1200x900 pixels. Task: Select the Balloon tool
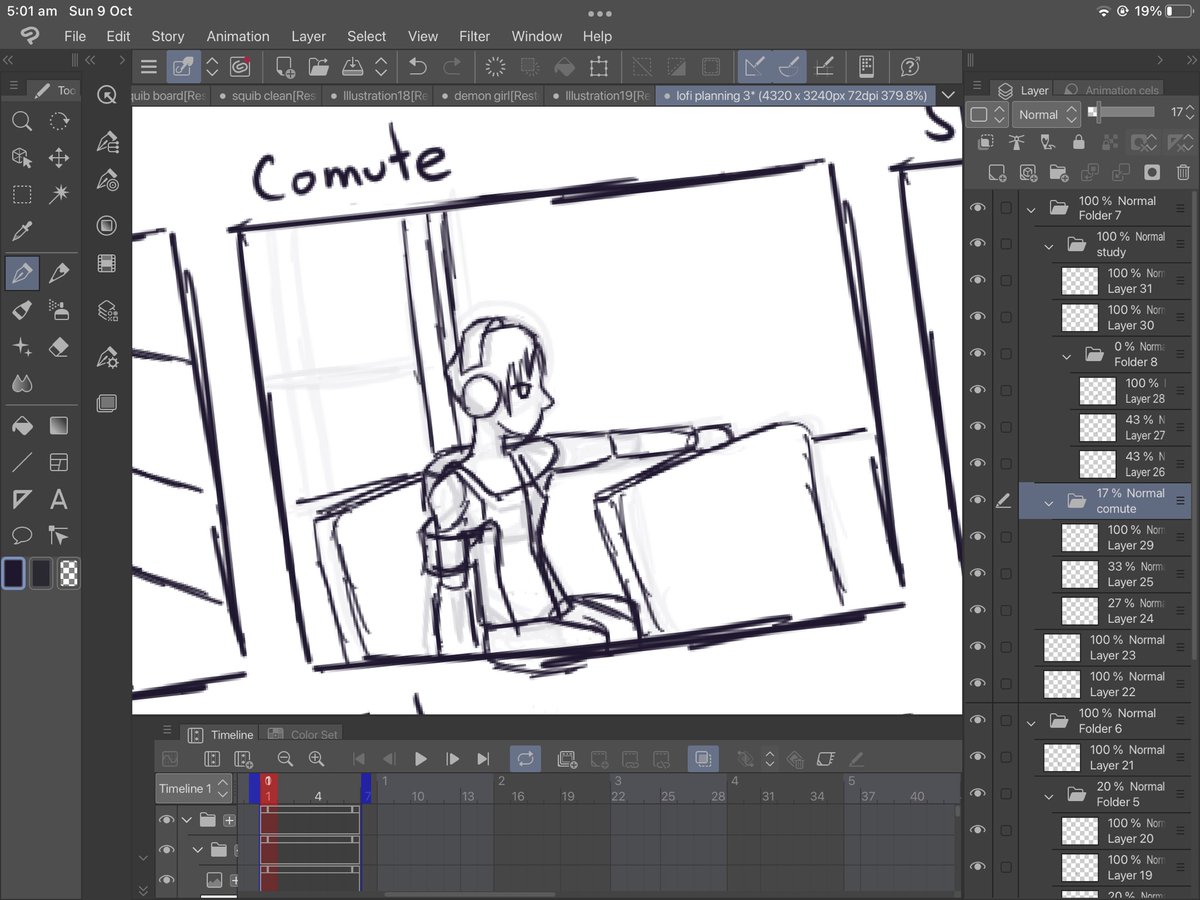(x=22, y=536)
